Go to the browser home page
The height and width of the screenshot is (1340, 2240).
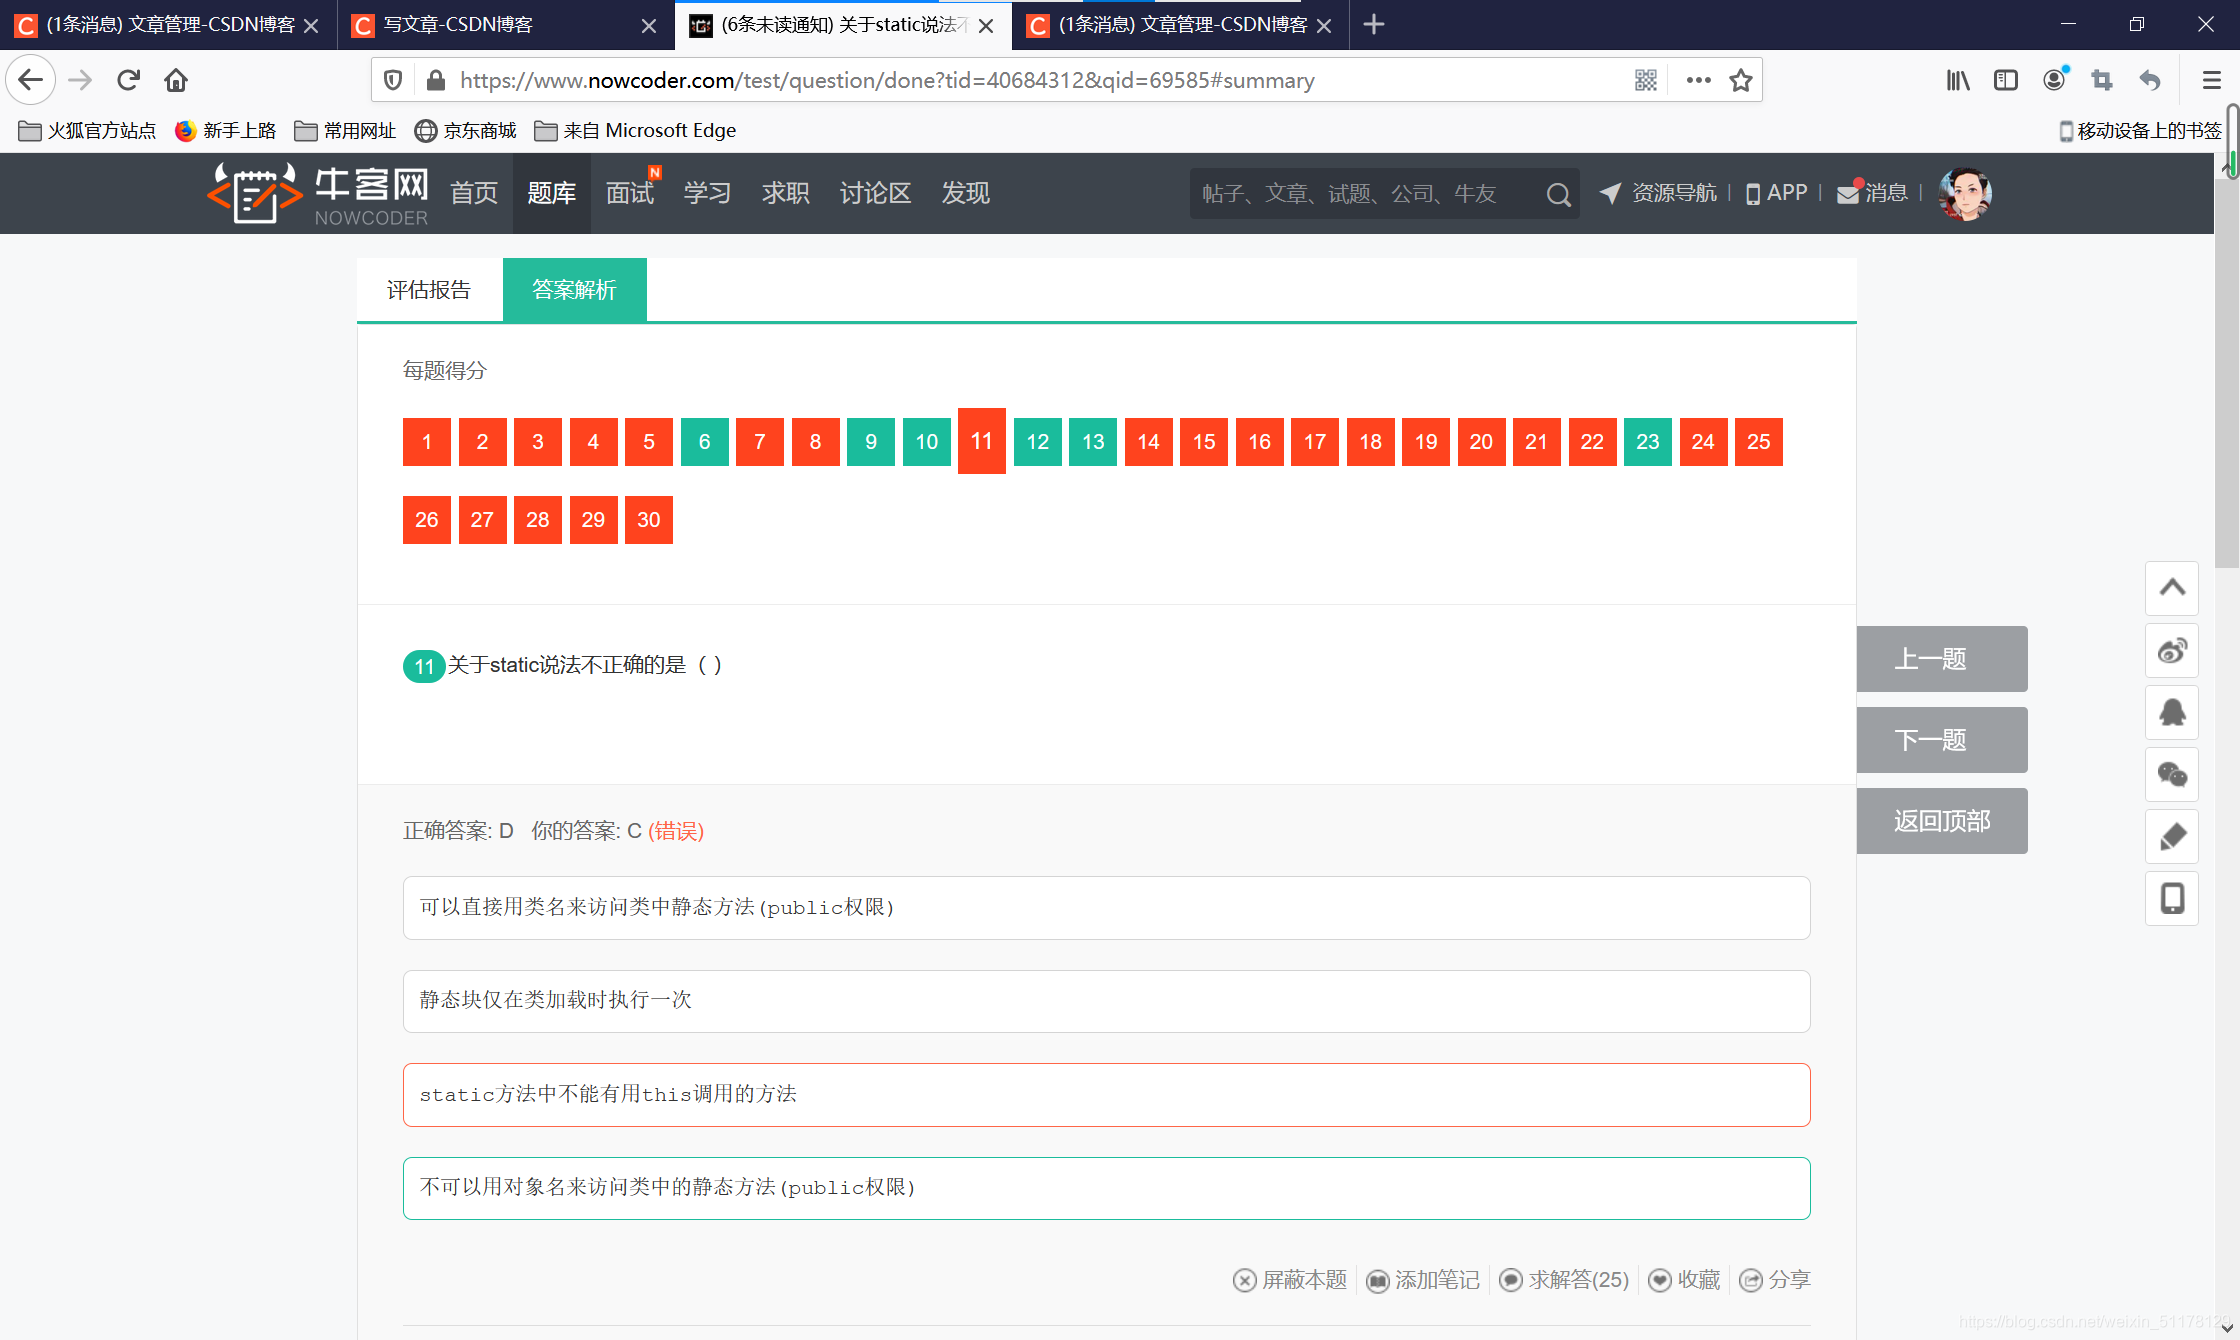click(x=176, y=80)
